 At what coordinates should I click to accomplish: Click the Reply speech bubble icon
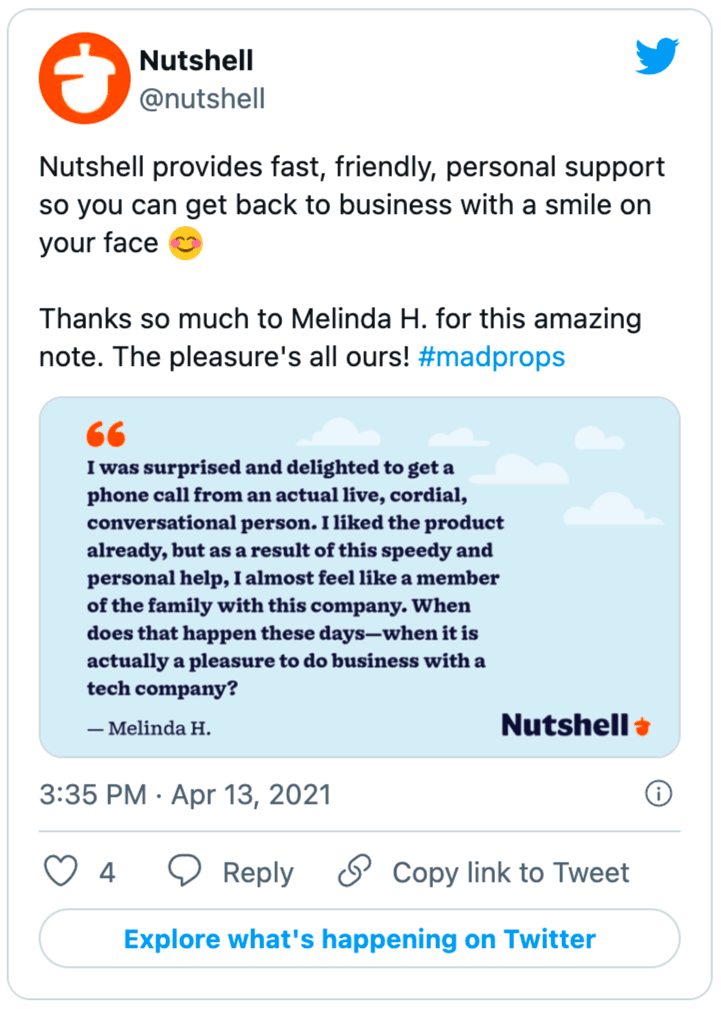coord(184,871)
